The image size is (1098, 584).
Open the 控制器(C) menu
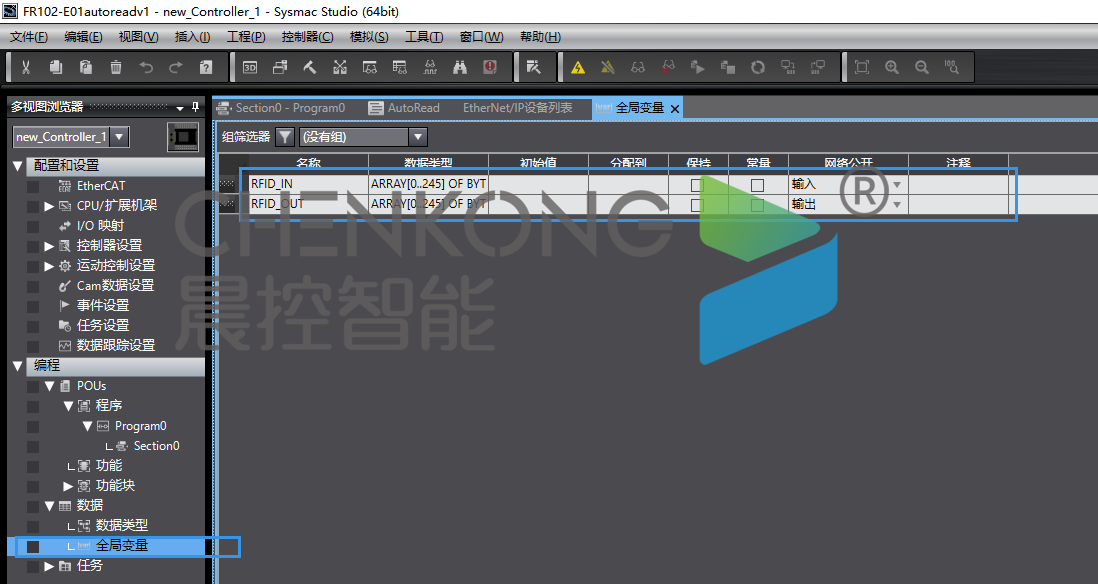pyautogui.click(x=307, y=36)
